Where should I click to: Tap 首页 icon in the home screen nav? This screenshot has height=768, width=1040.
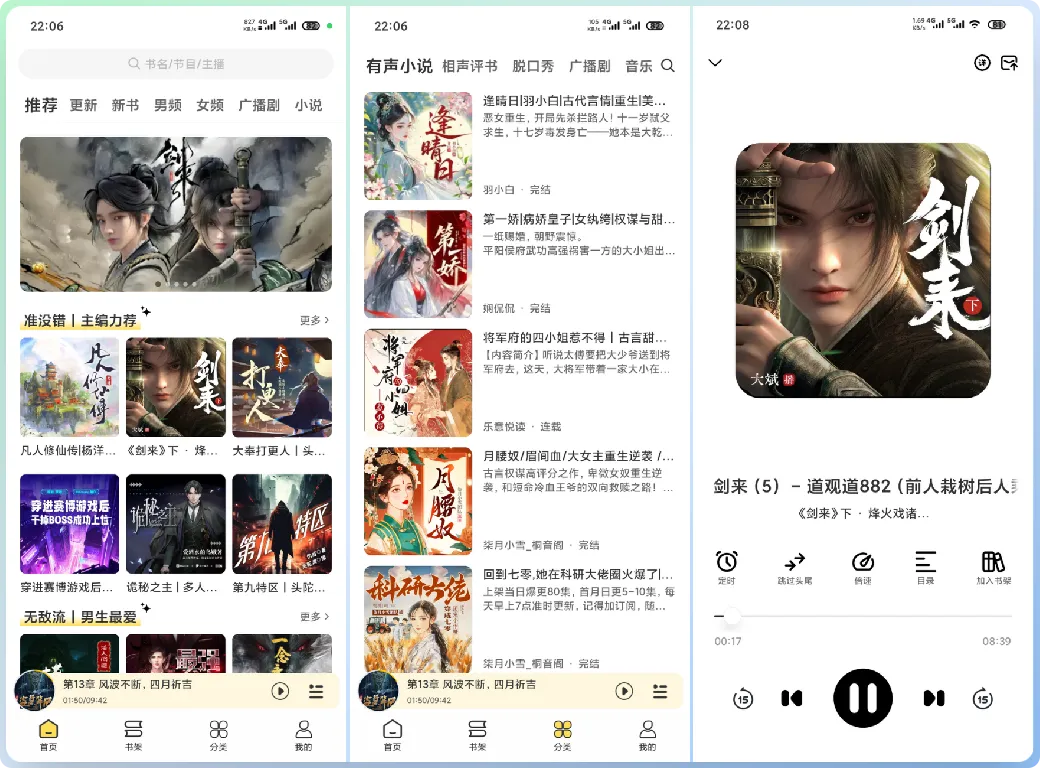pyautogui.click(x=48, y=730)
